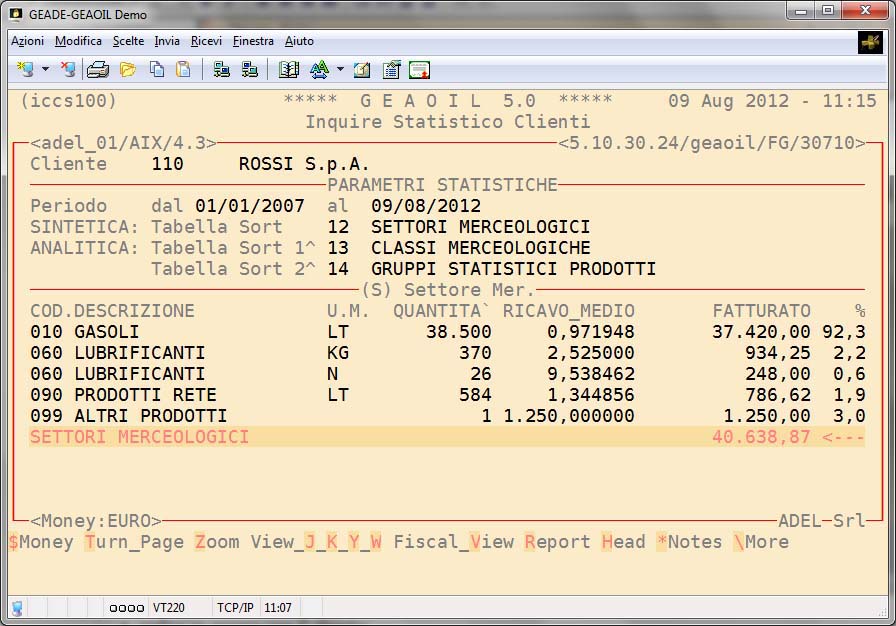Click the new connection toolbar icon
The height and width of the screenshot is (626, 896).
pyautogui.click(x=26, y=70)
